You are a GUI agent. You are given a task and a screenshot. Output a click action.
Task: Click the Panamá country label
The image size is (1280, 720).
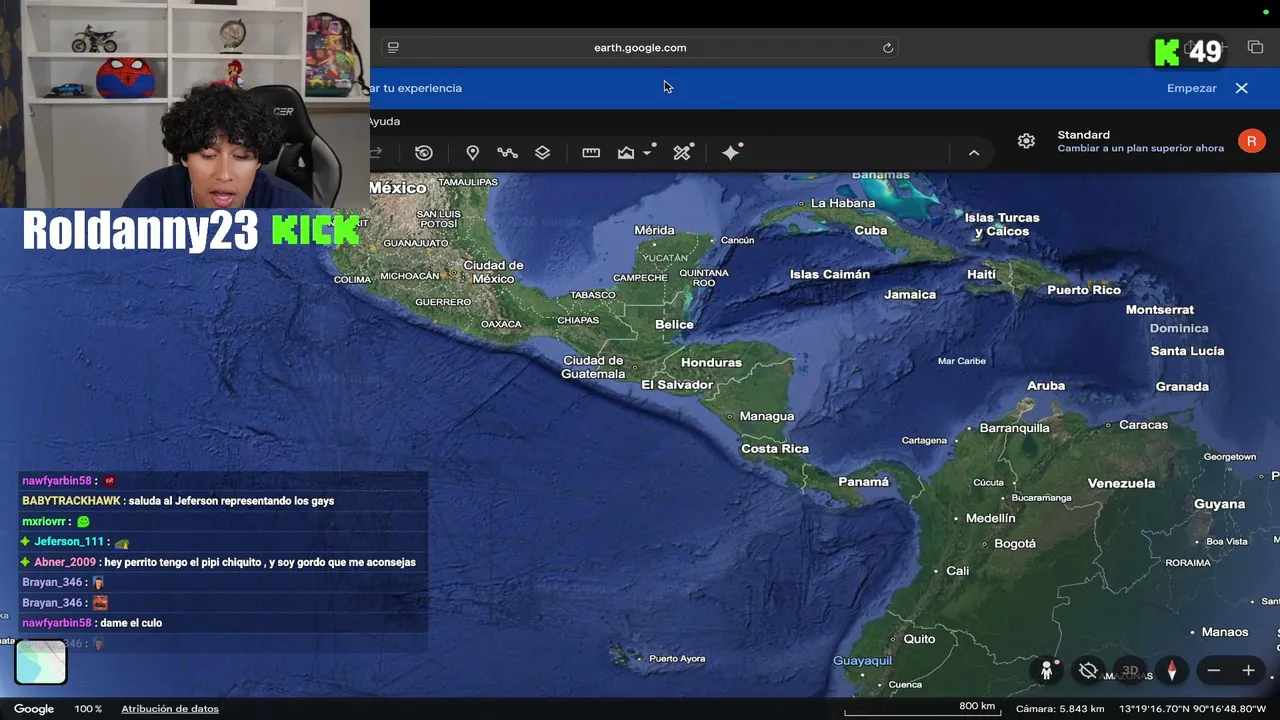[863, 482]
